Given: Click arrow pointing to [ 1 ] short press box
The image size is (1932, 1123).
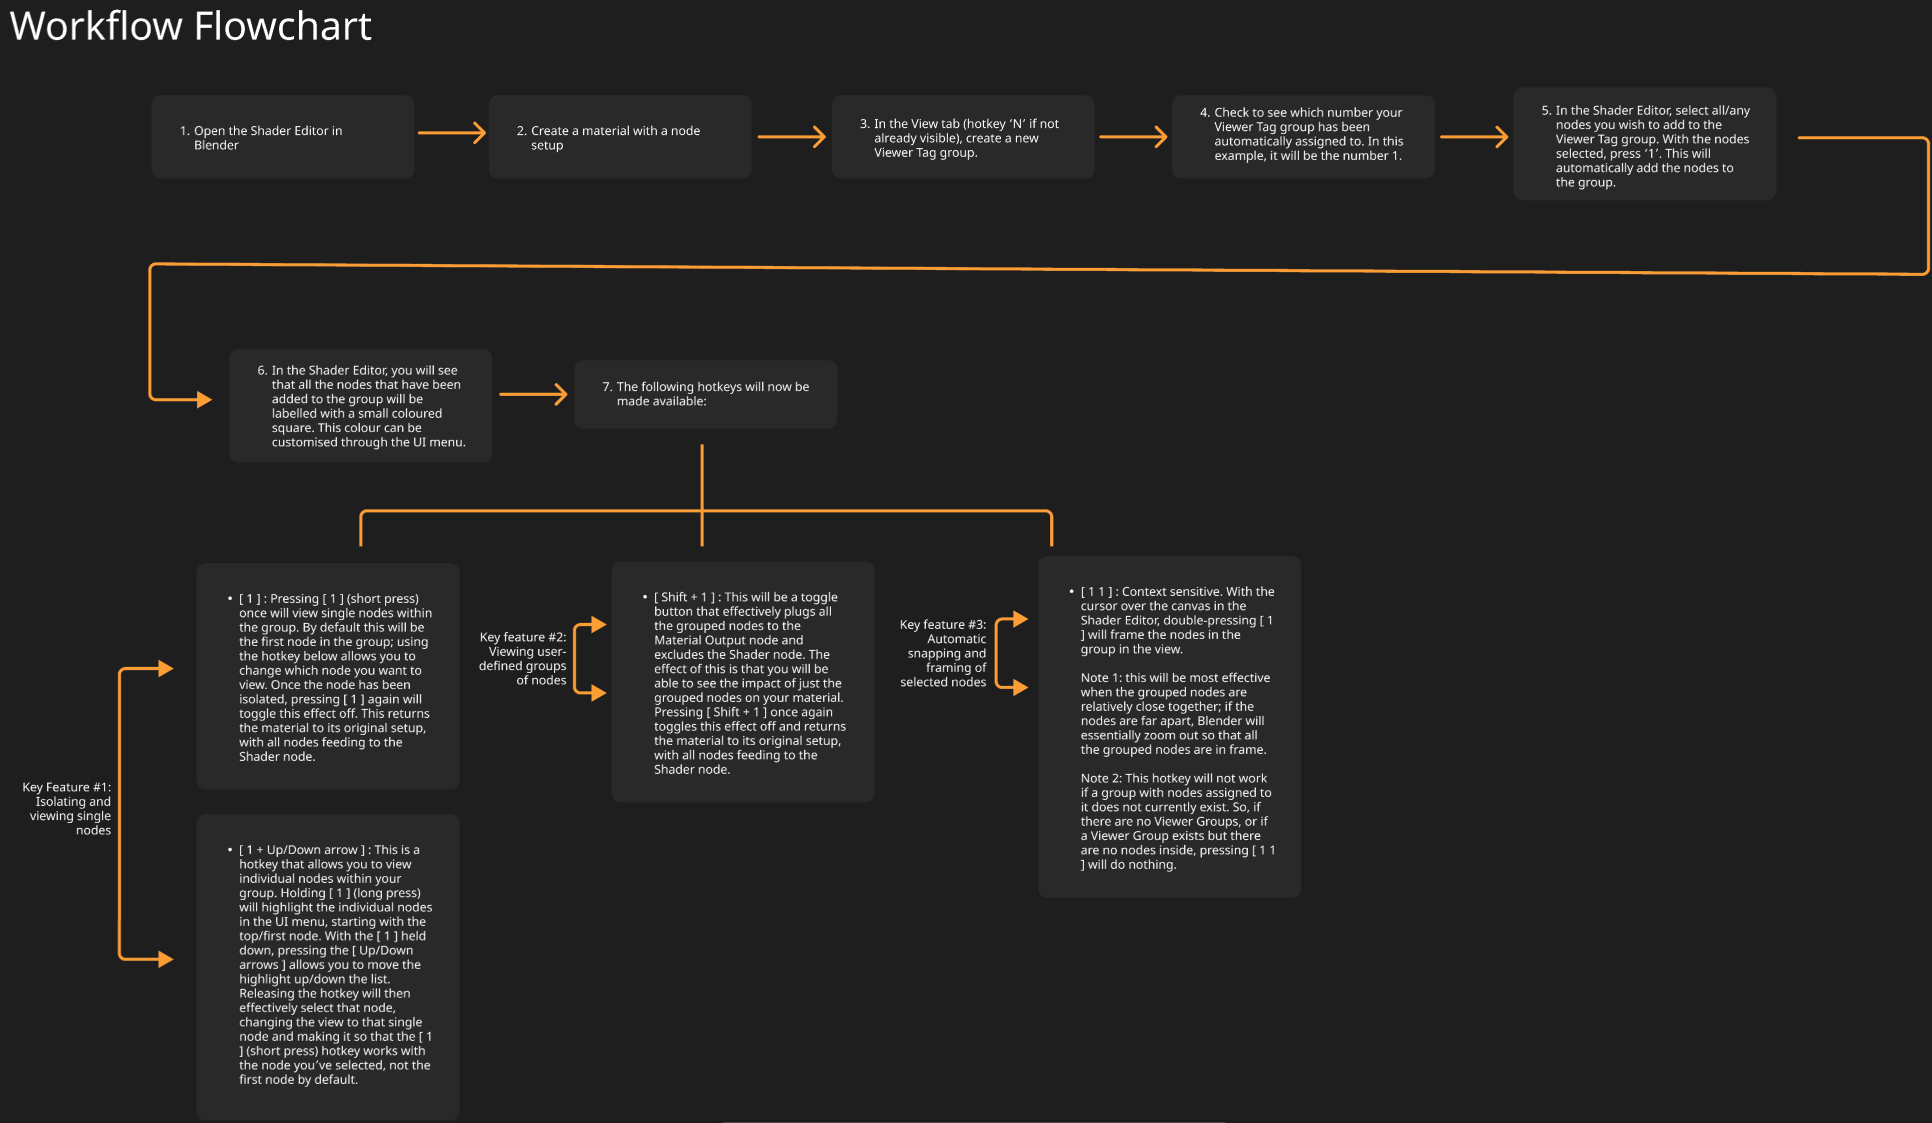Looking at the screenshot, I should 163,668.
